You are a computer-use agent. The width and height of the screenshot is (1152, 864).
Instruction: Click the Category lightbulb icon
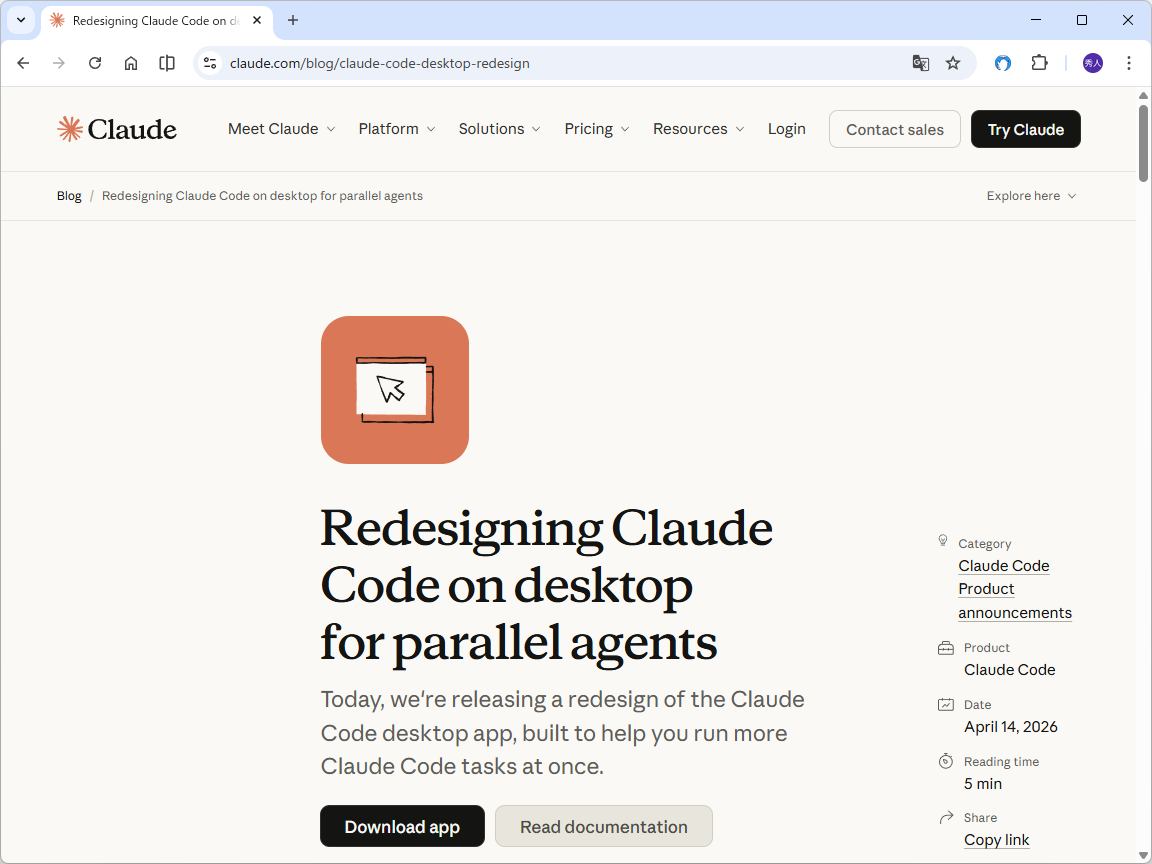(x=943, y=541)
